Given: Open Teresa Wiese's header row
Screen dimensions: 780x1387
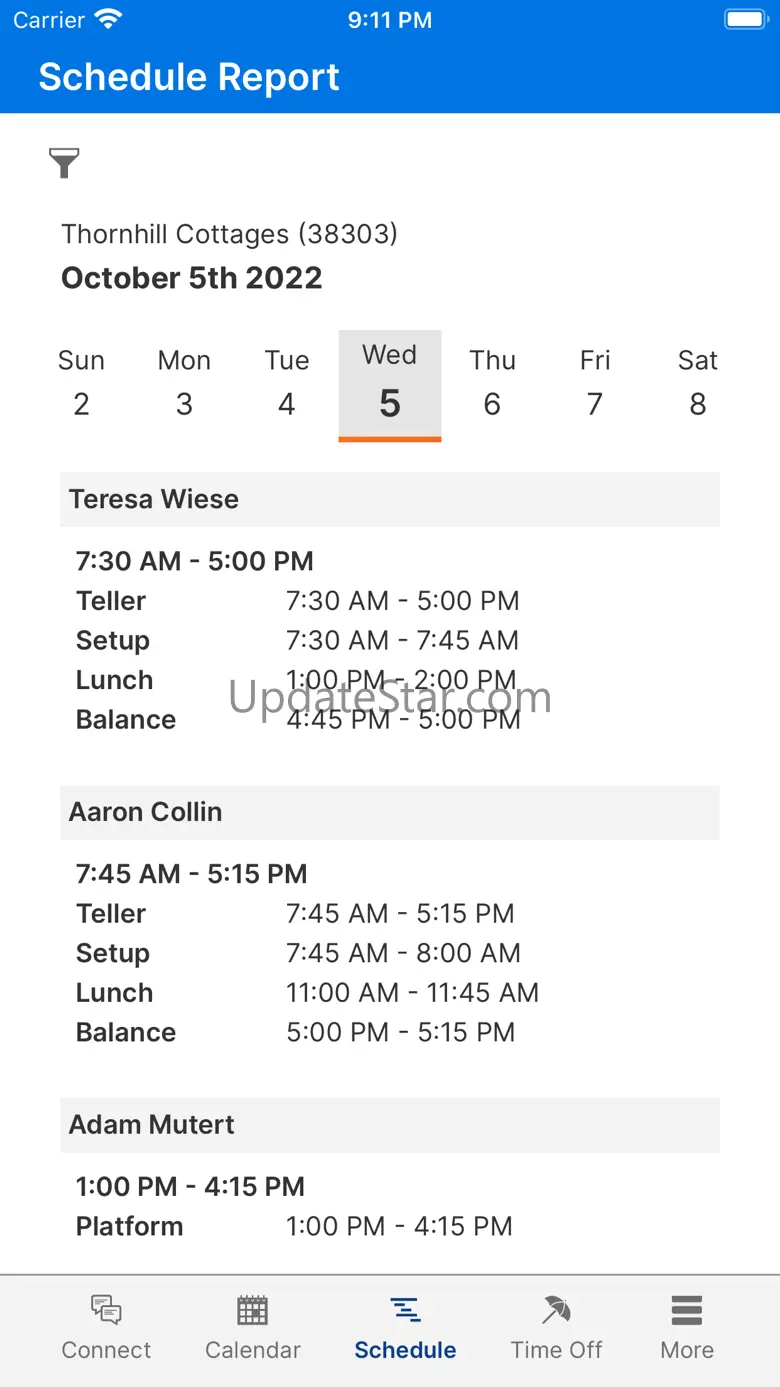Looking at the screenshot, I should pyautogui.click(x=390, y=499).
